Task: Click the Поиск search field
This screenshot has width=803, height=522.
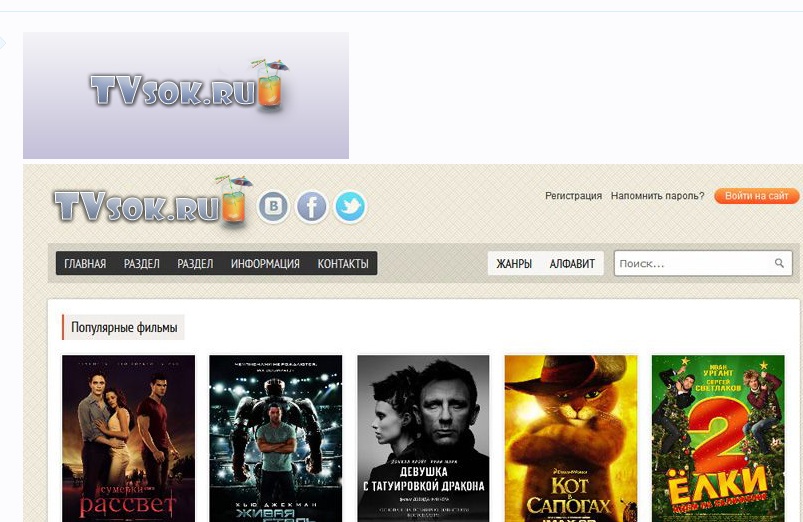Action: click(703, 263)
